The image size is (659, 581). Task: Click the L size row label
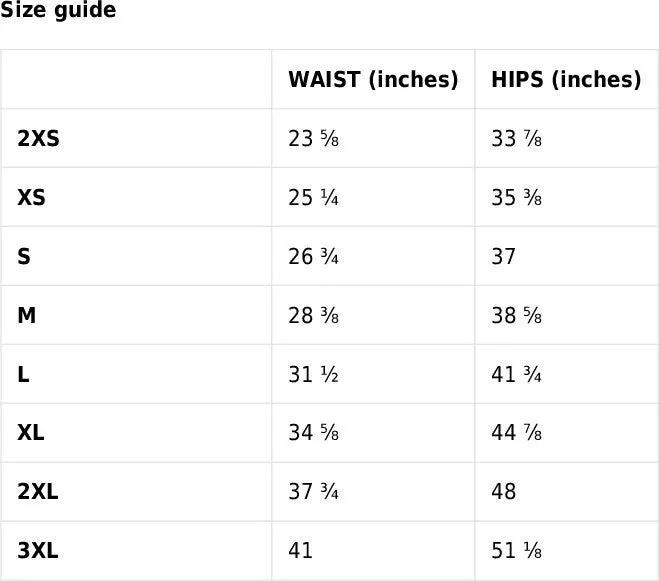23,375
